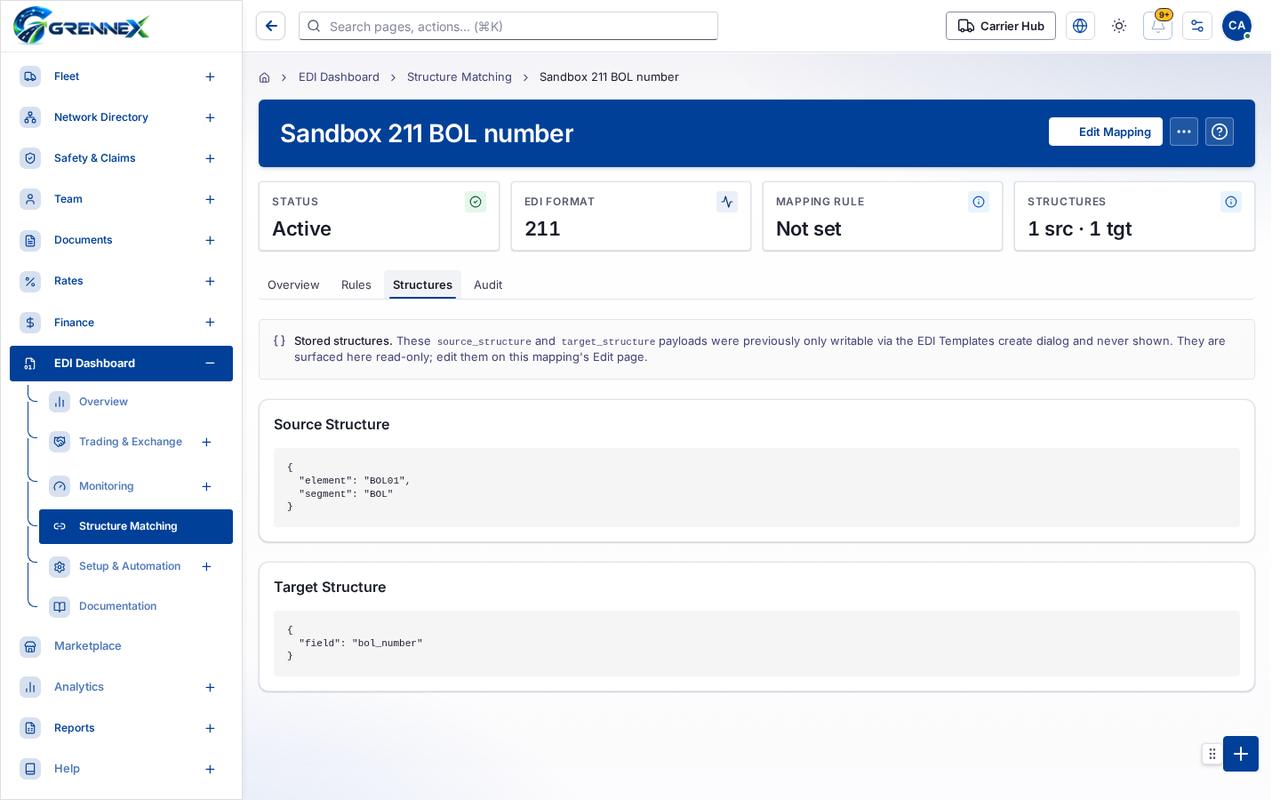Viewport: 1280px width, 800px height.
Task: Go to EDI Dashboard breadcrumb link
Action: (339, 77)
